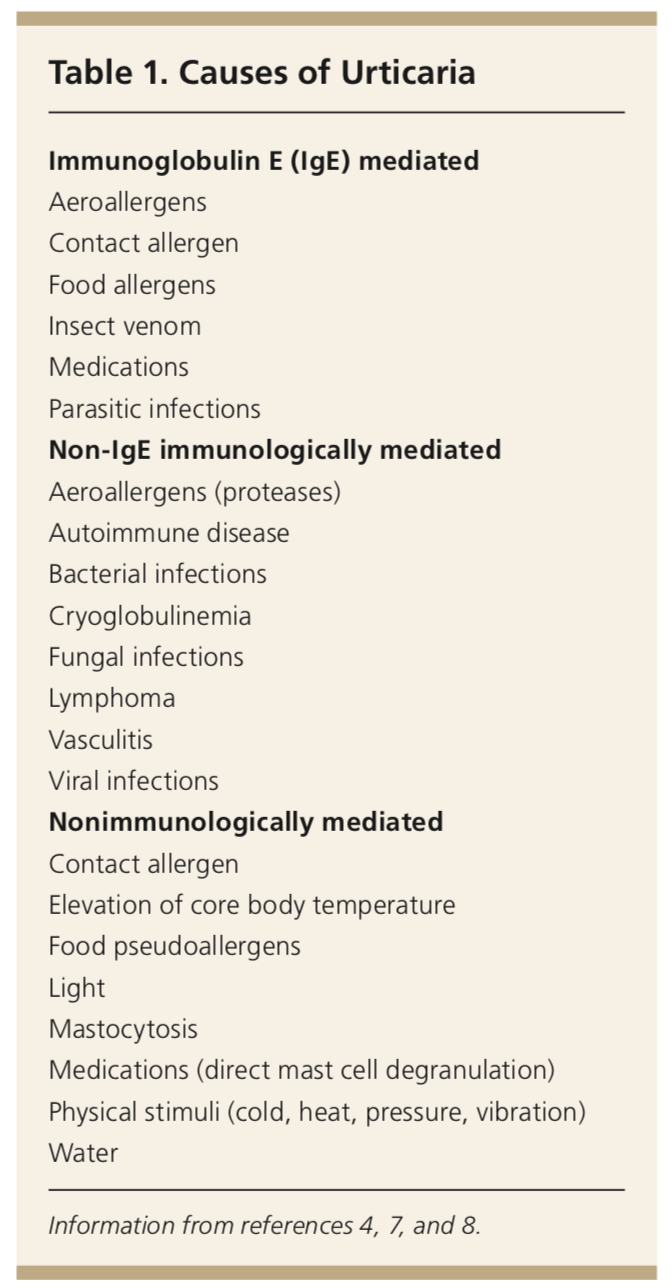672x1288 pixels.
Task: Click the Vasculitis row
Action: click(101, 739)
